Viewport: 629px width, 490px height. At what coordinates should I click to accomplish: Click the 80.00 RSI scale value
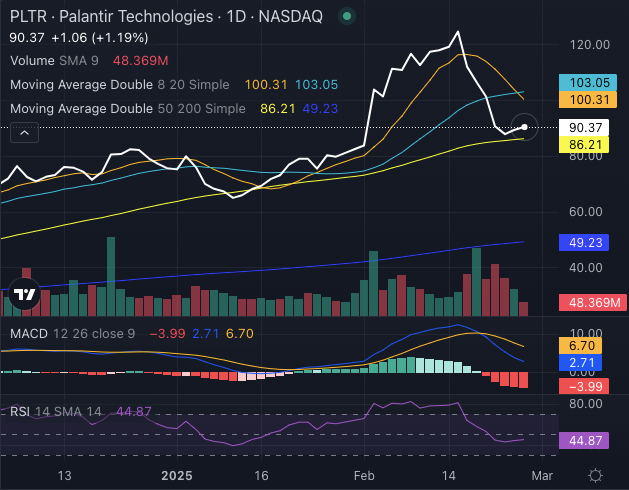click(x=586, y=404)
